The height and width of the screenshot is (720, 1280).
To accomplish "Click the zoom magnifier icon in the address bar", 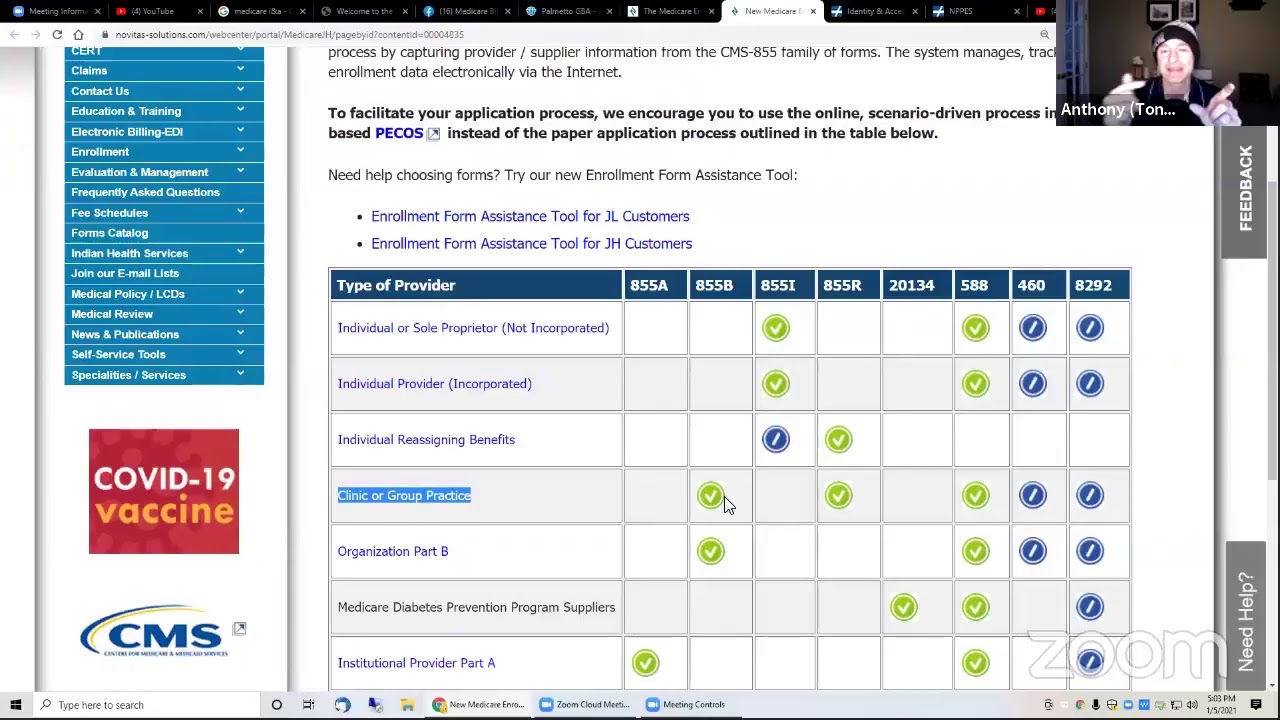I will pos(1044,34).
